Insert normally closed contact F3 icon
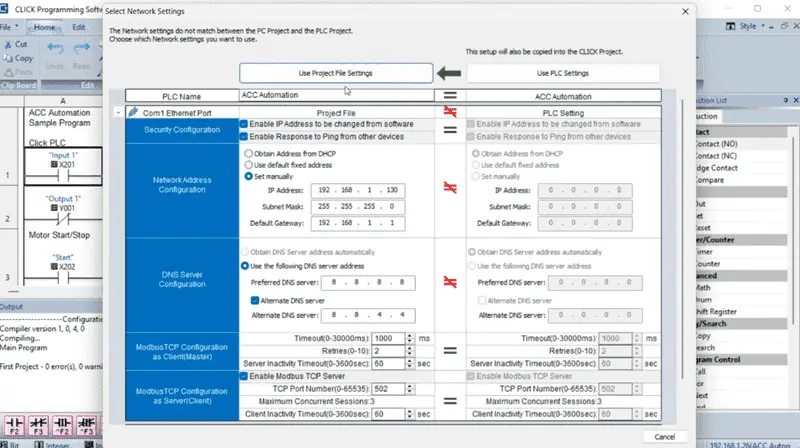Viewport: 800px width, 448px height. (x=38, y=426)
